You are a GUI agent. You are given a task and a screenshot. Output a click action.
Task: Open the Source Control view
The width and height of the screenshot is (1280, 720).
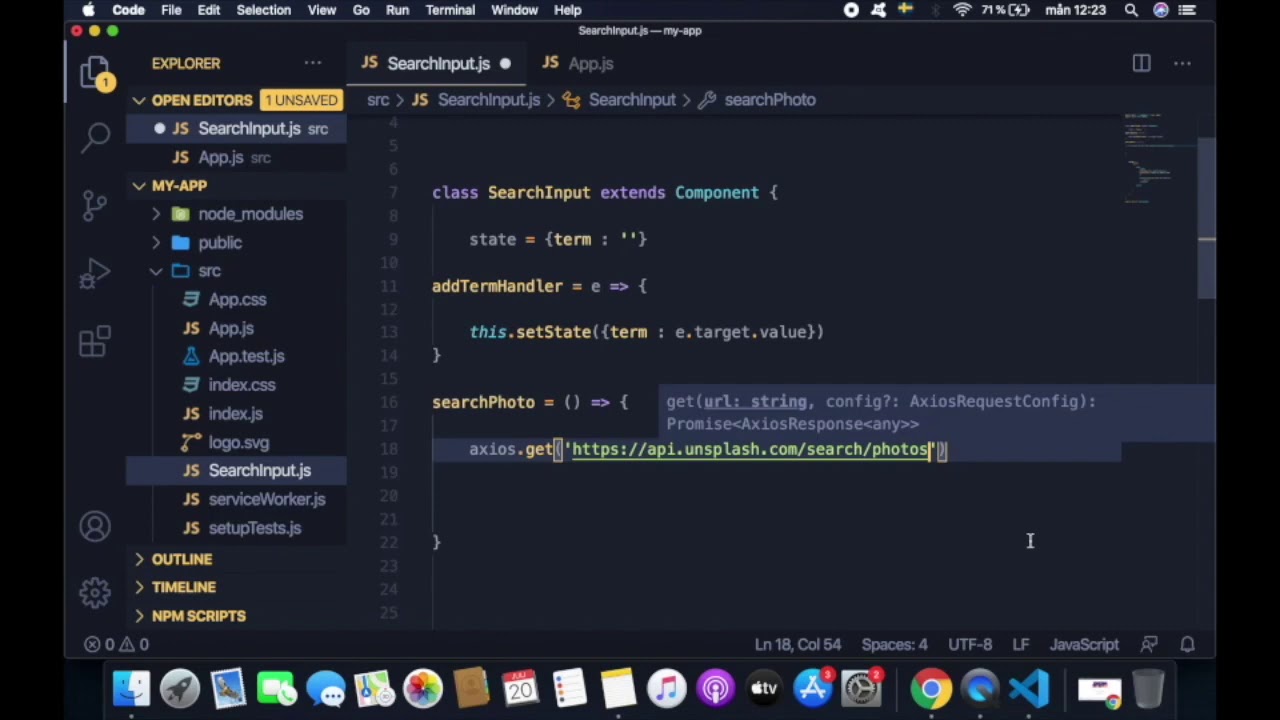[95, 205]
